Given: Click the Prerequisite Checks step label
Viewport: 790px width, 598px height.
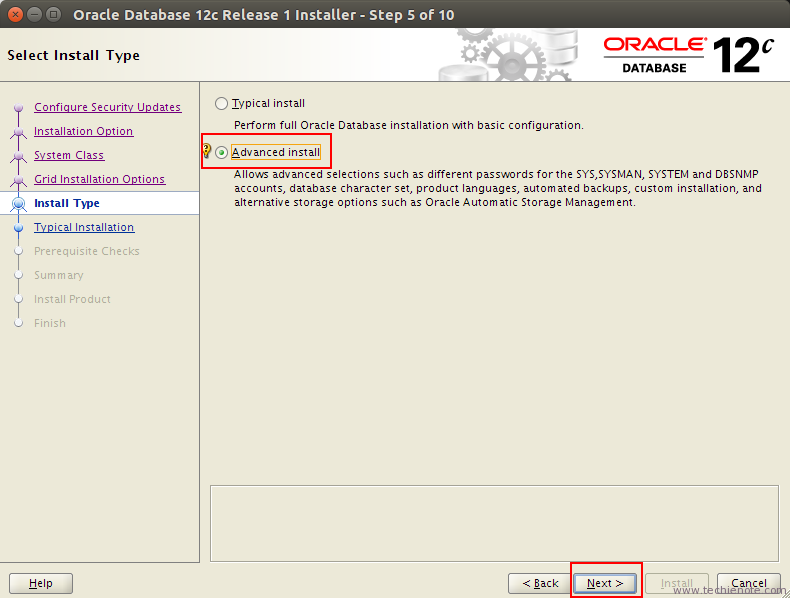Looking at the screenshot, I should click(x=87, y=251).
